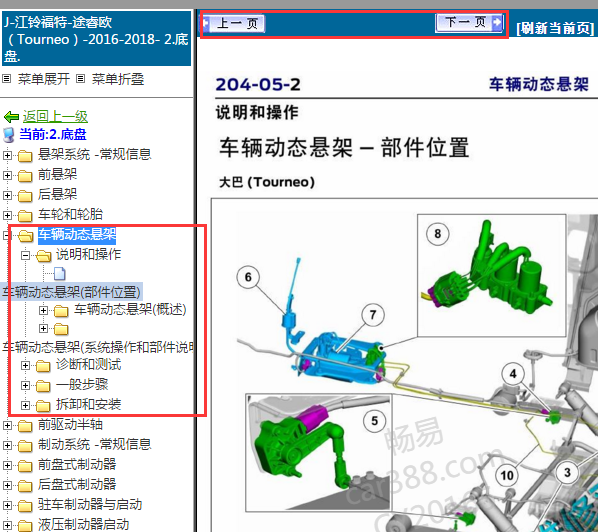Select the 悬架系统 -常规信息 folder
598x532 pixels.
pos(94,154)
